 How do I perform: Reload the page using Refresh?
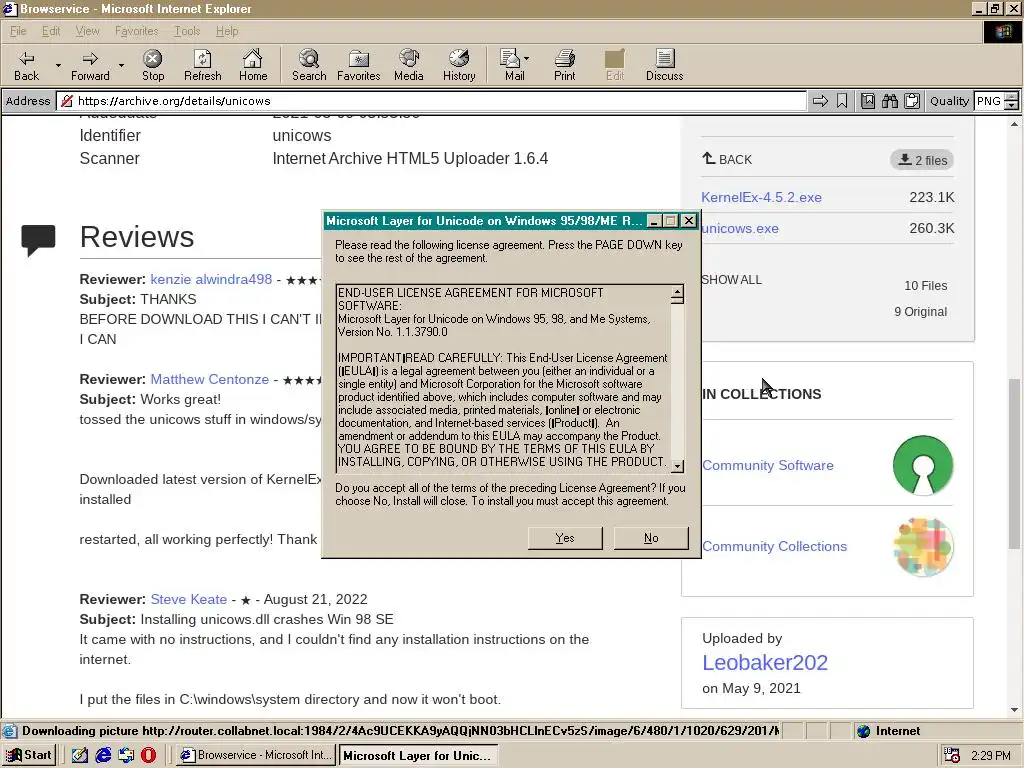point(202,65)
